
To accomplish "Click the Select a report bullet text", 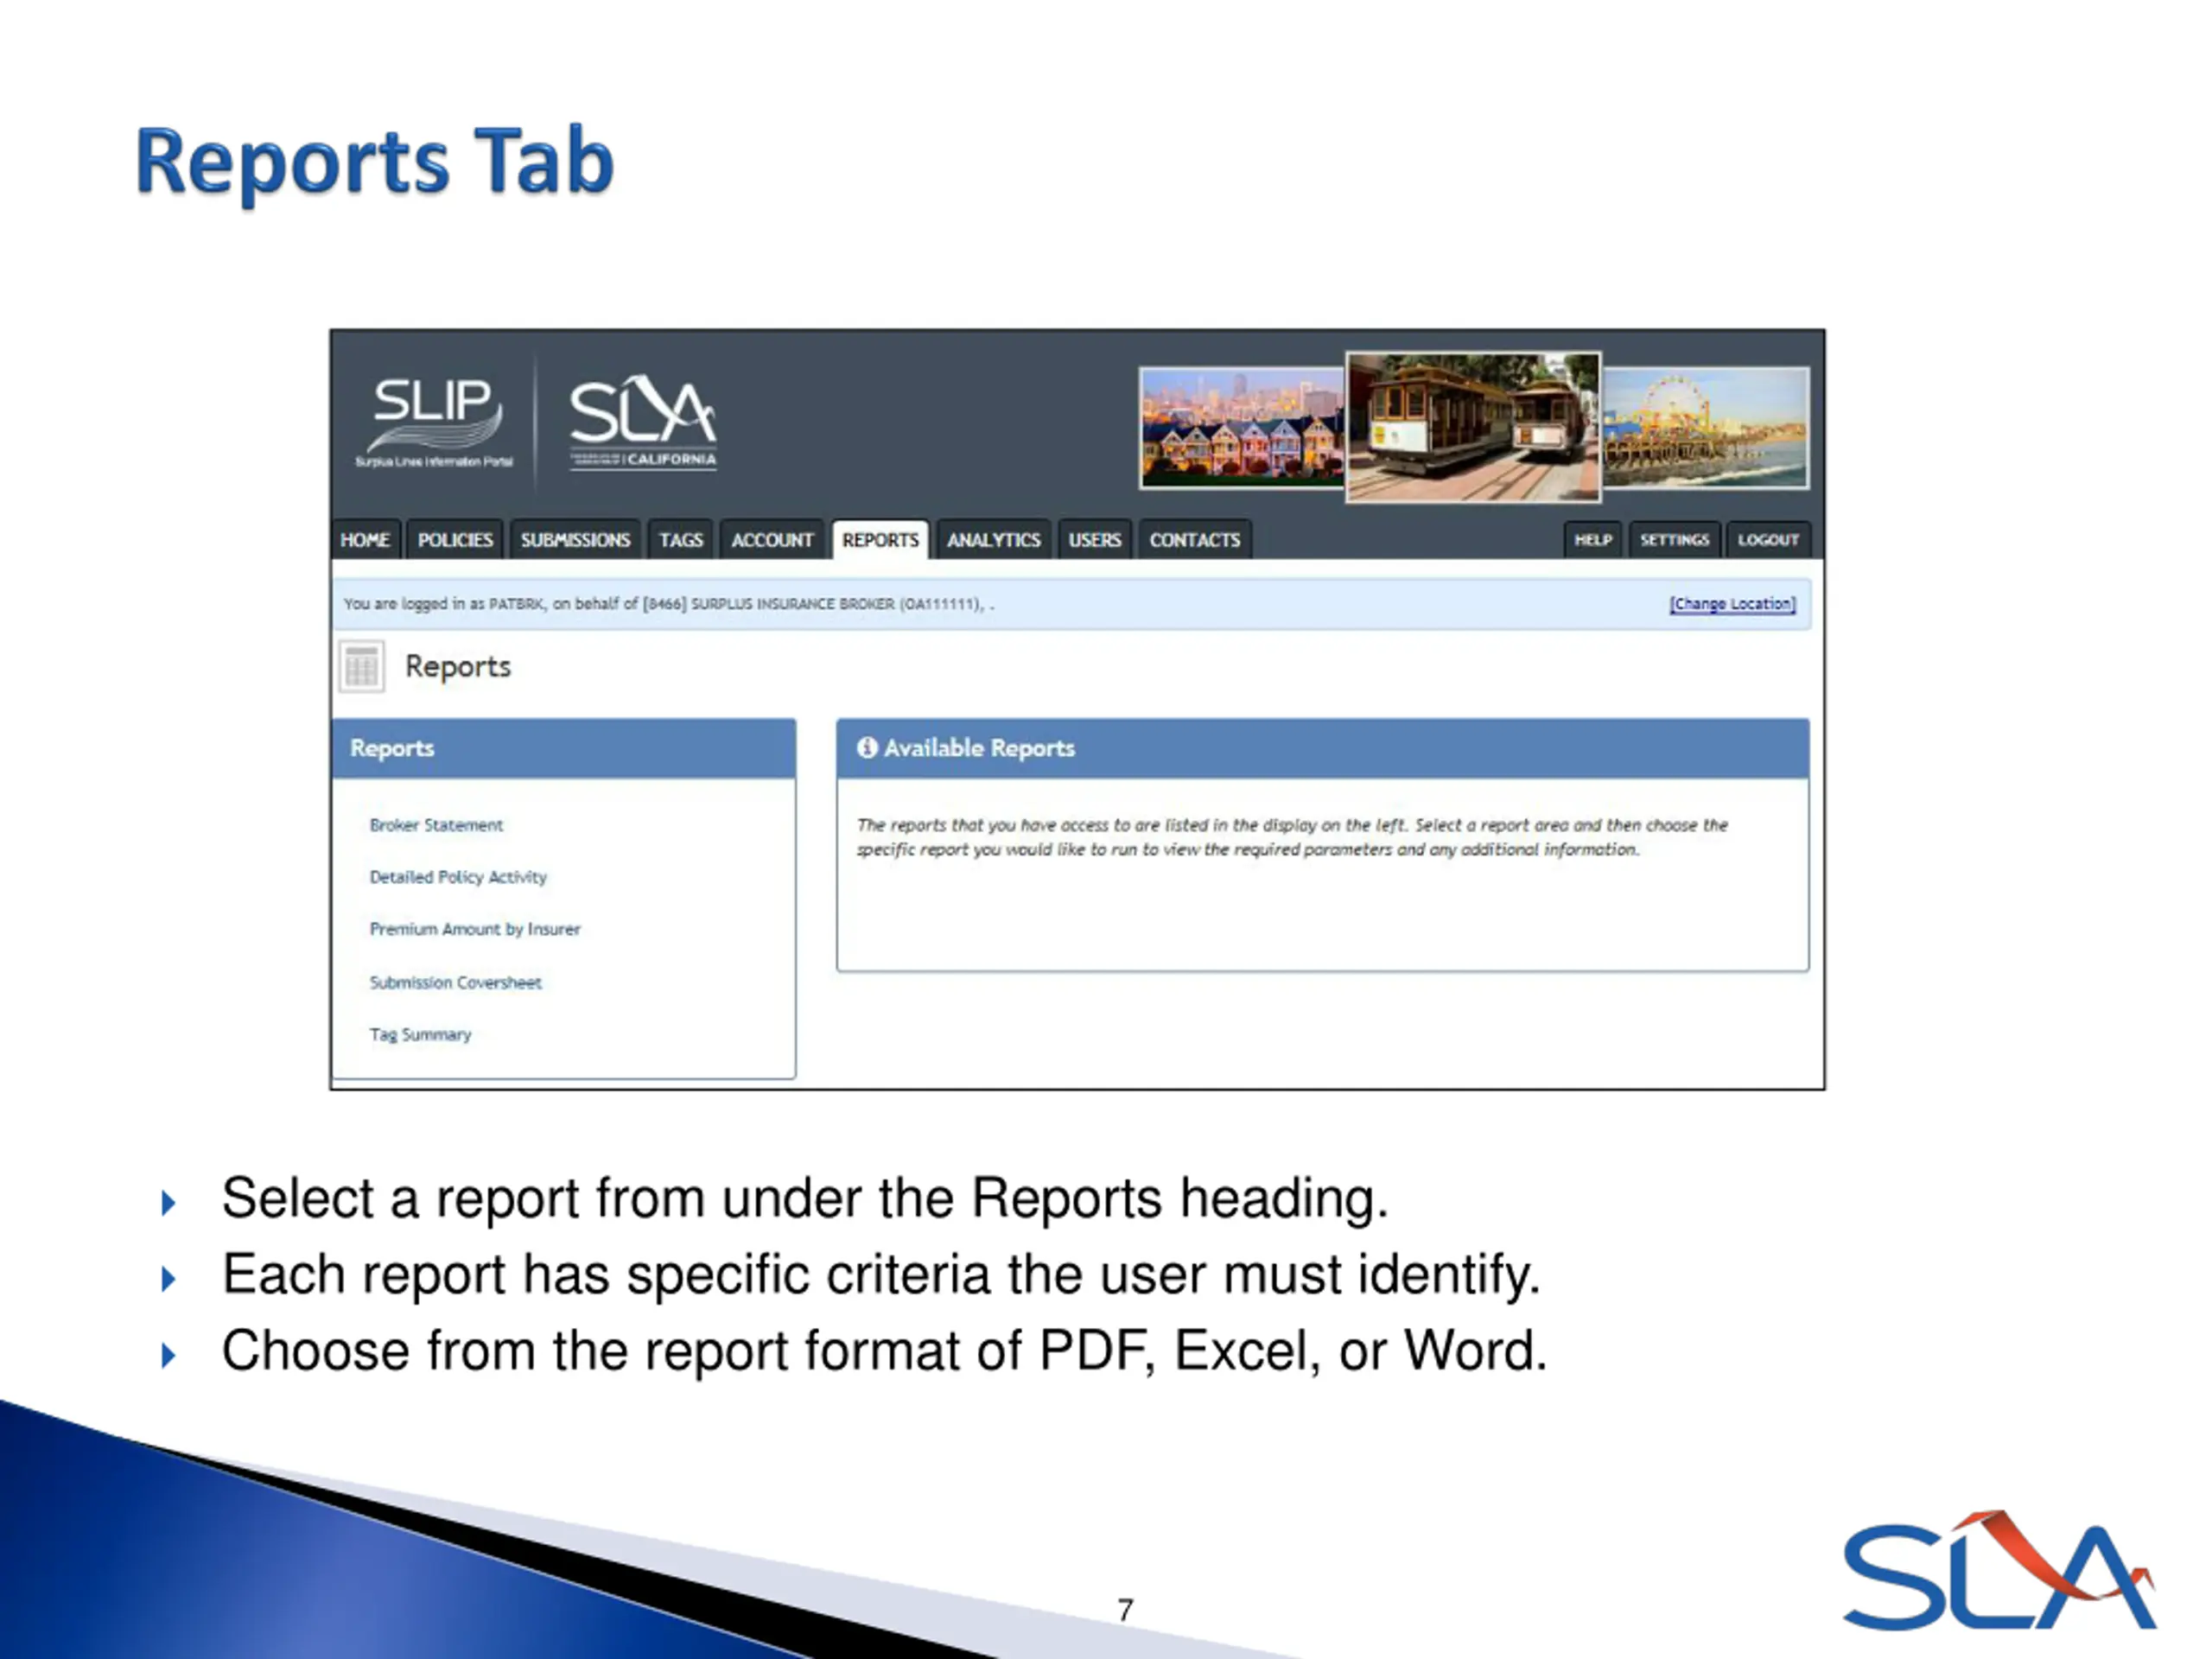I will [805, 1198].
